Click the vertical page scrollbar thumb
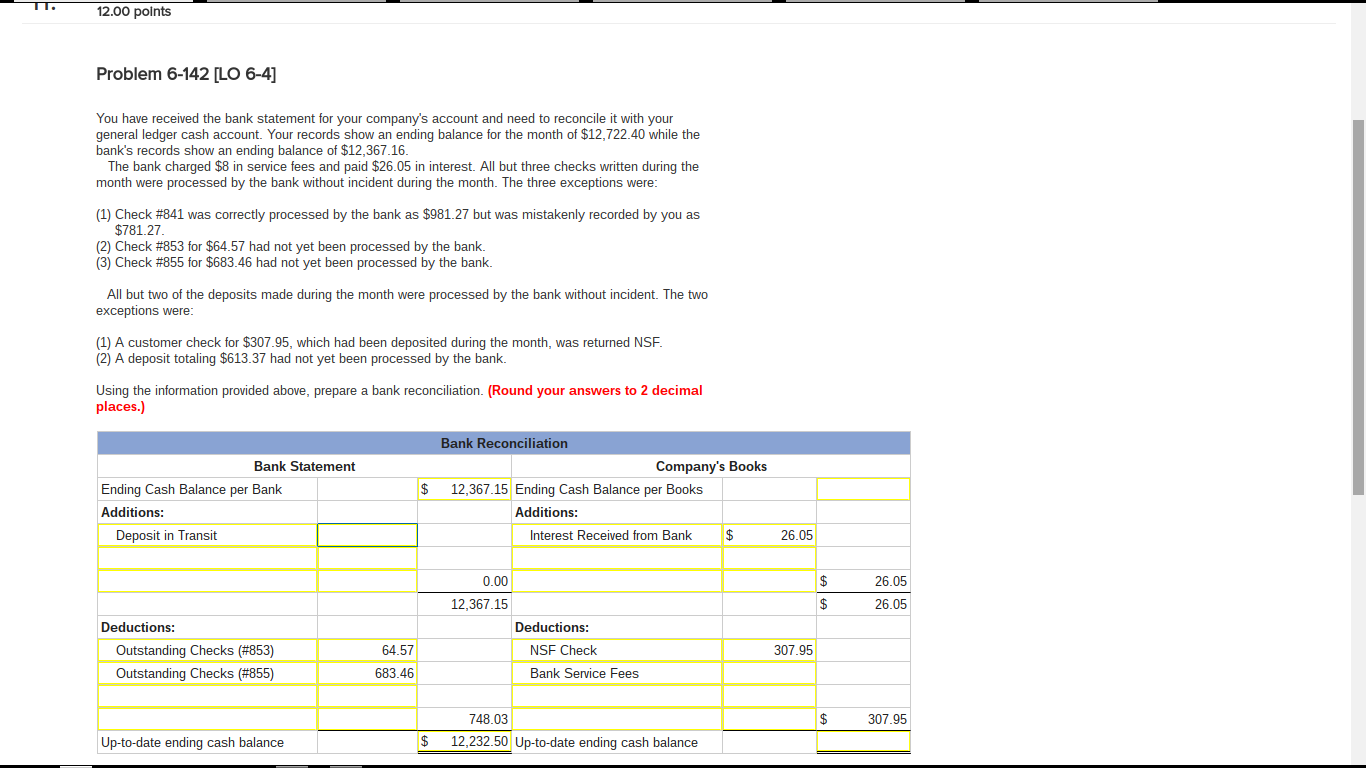 click(1358, 306)
